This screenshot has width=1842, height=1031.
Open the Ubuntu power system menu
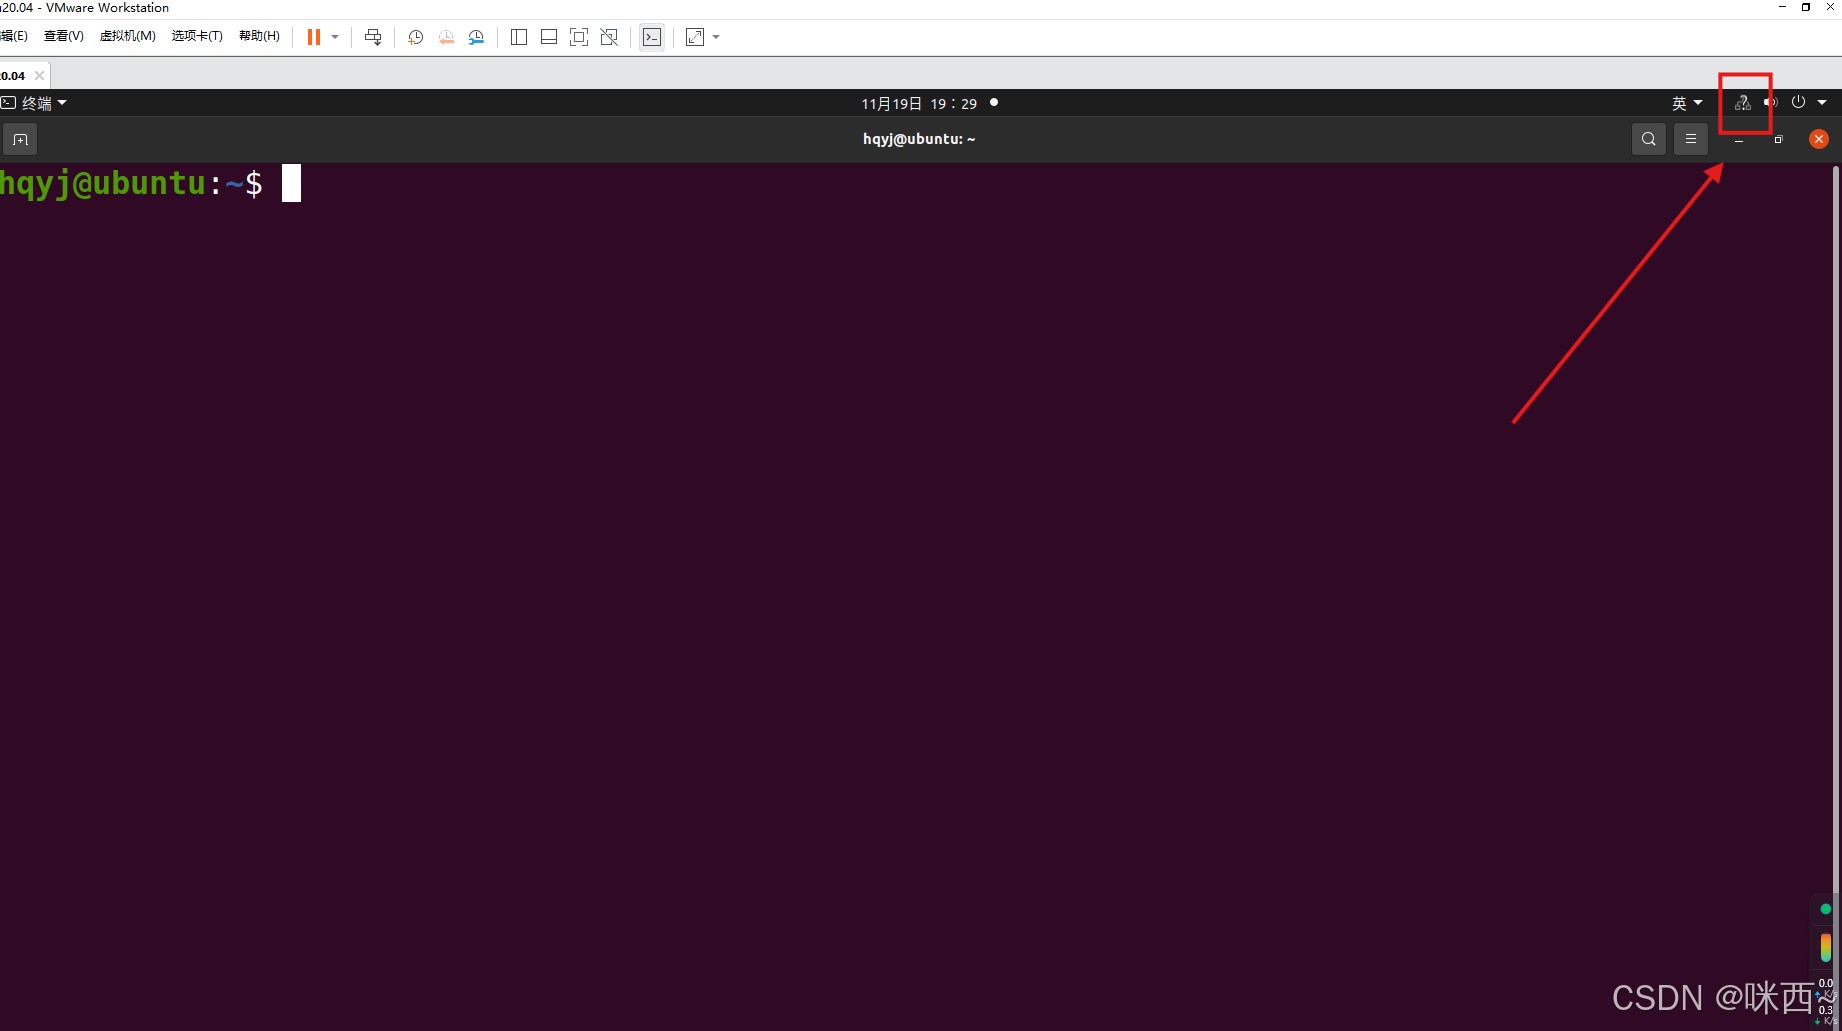pos(1798,102)
